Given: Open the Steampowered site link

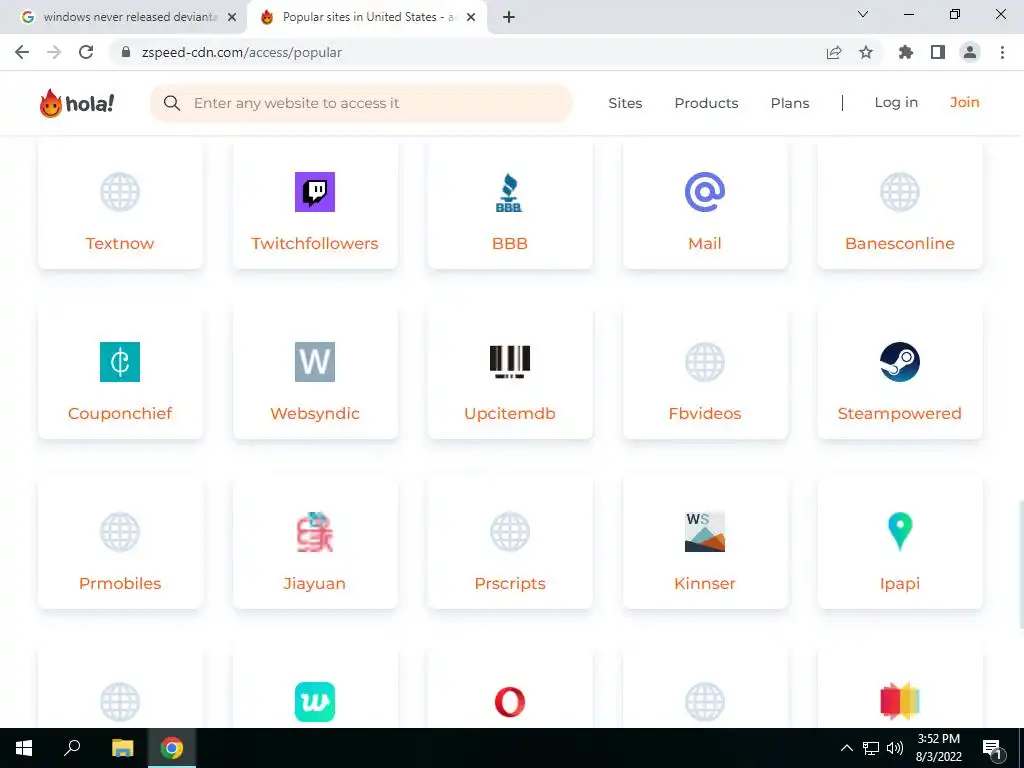Looking at the screenshot, I should click(900, 413).
